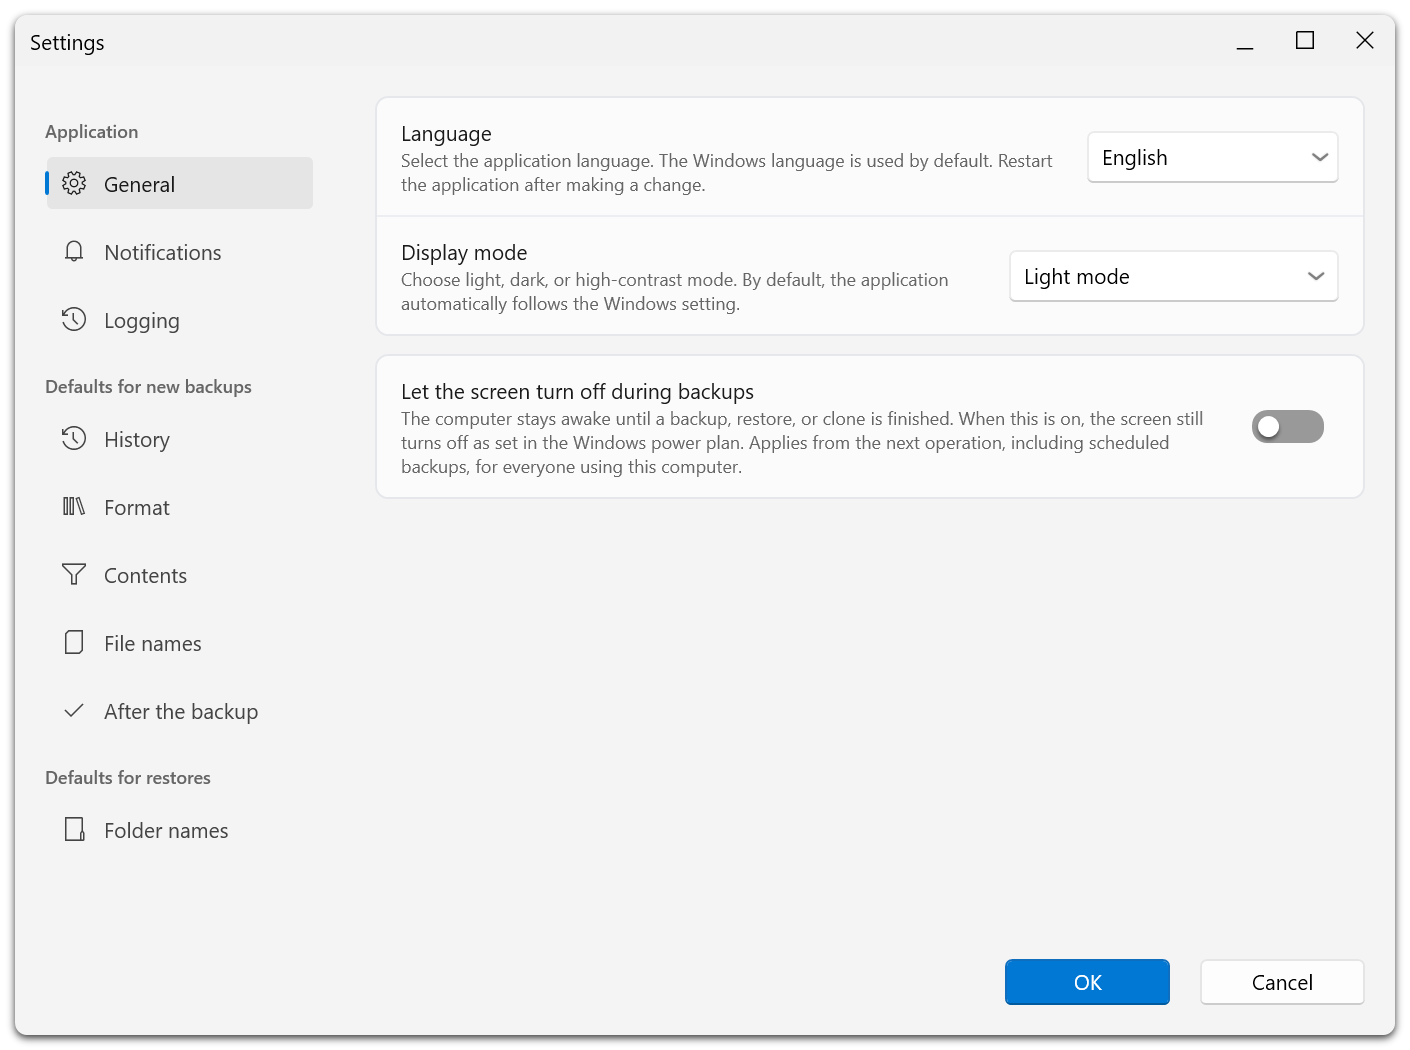Click the gear icon beside General
Image resolution: width=1410 pixels, height=1050 pixels.
(74, 183)
